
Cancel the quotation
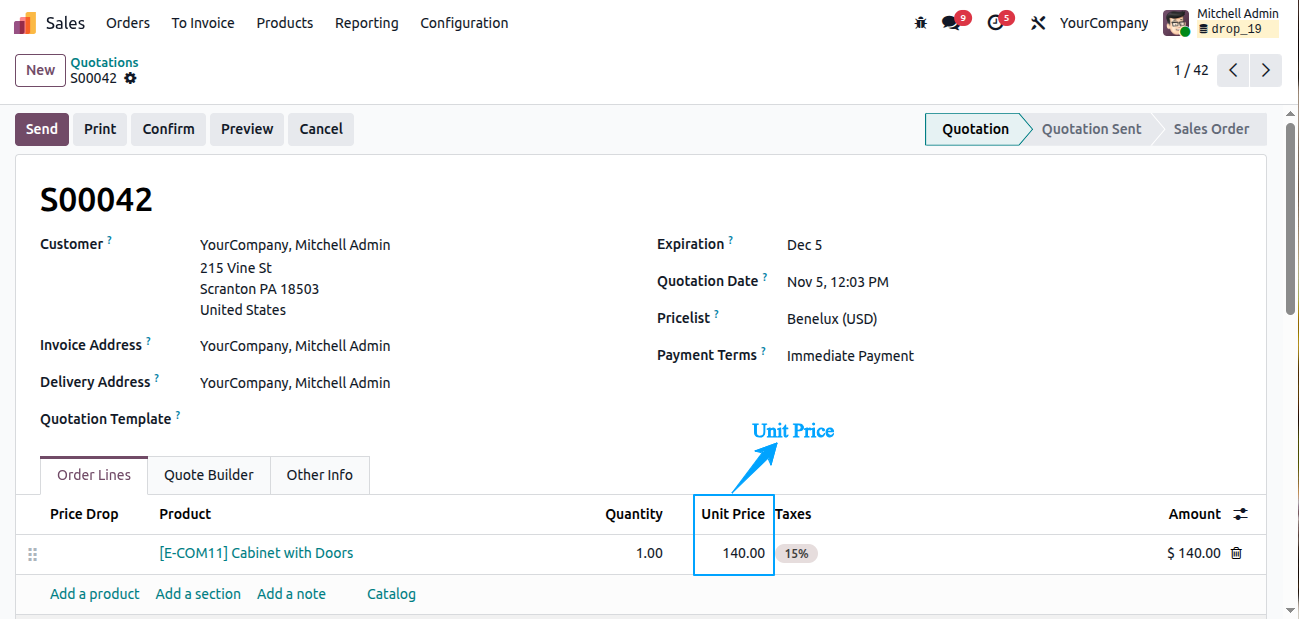pos(321,129)
